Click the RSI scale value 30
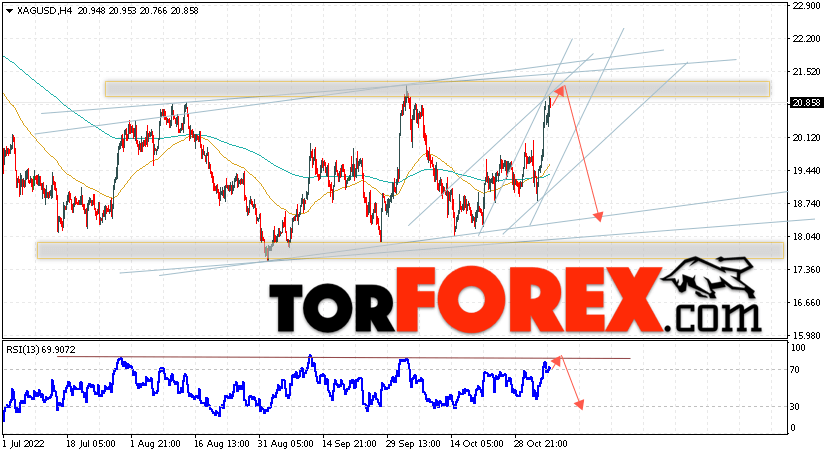The height and width of the screenshot is (455, 828). tap(795, 406)
